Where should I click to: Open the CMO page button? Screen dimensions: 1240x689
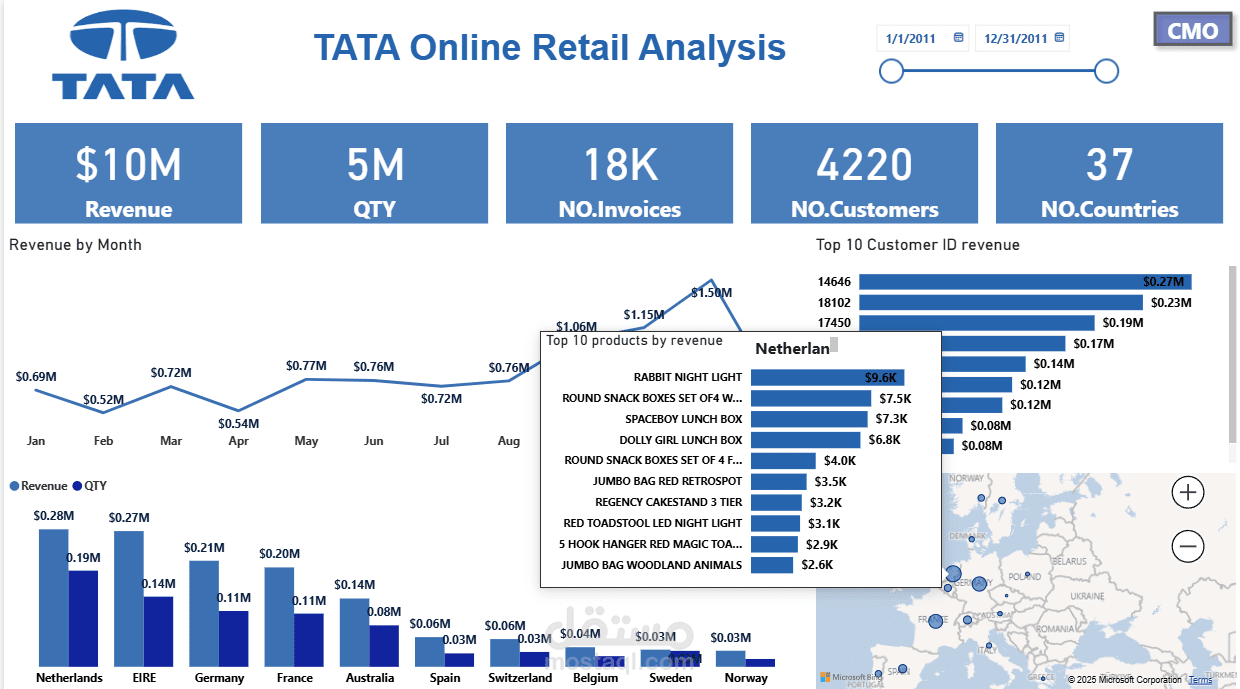click(x=1193, y=30)
